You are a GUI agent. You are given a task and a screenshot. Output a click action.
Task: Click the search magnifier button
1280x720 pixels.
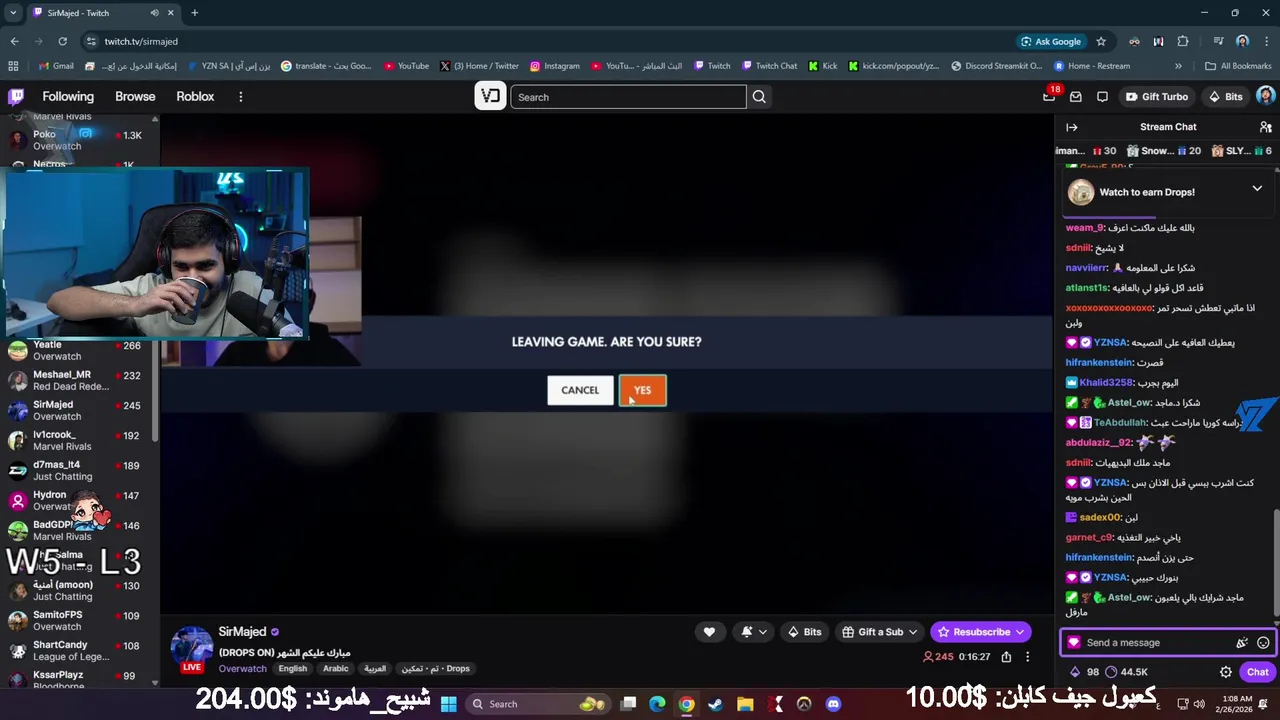759,97
